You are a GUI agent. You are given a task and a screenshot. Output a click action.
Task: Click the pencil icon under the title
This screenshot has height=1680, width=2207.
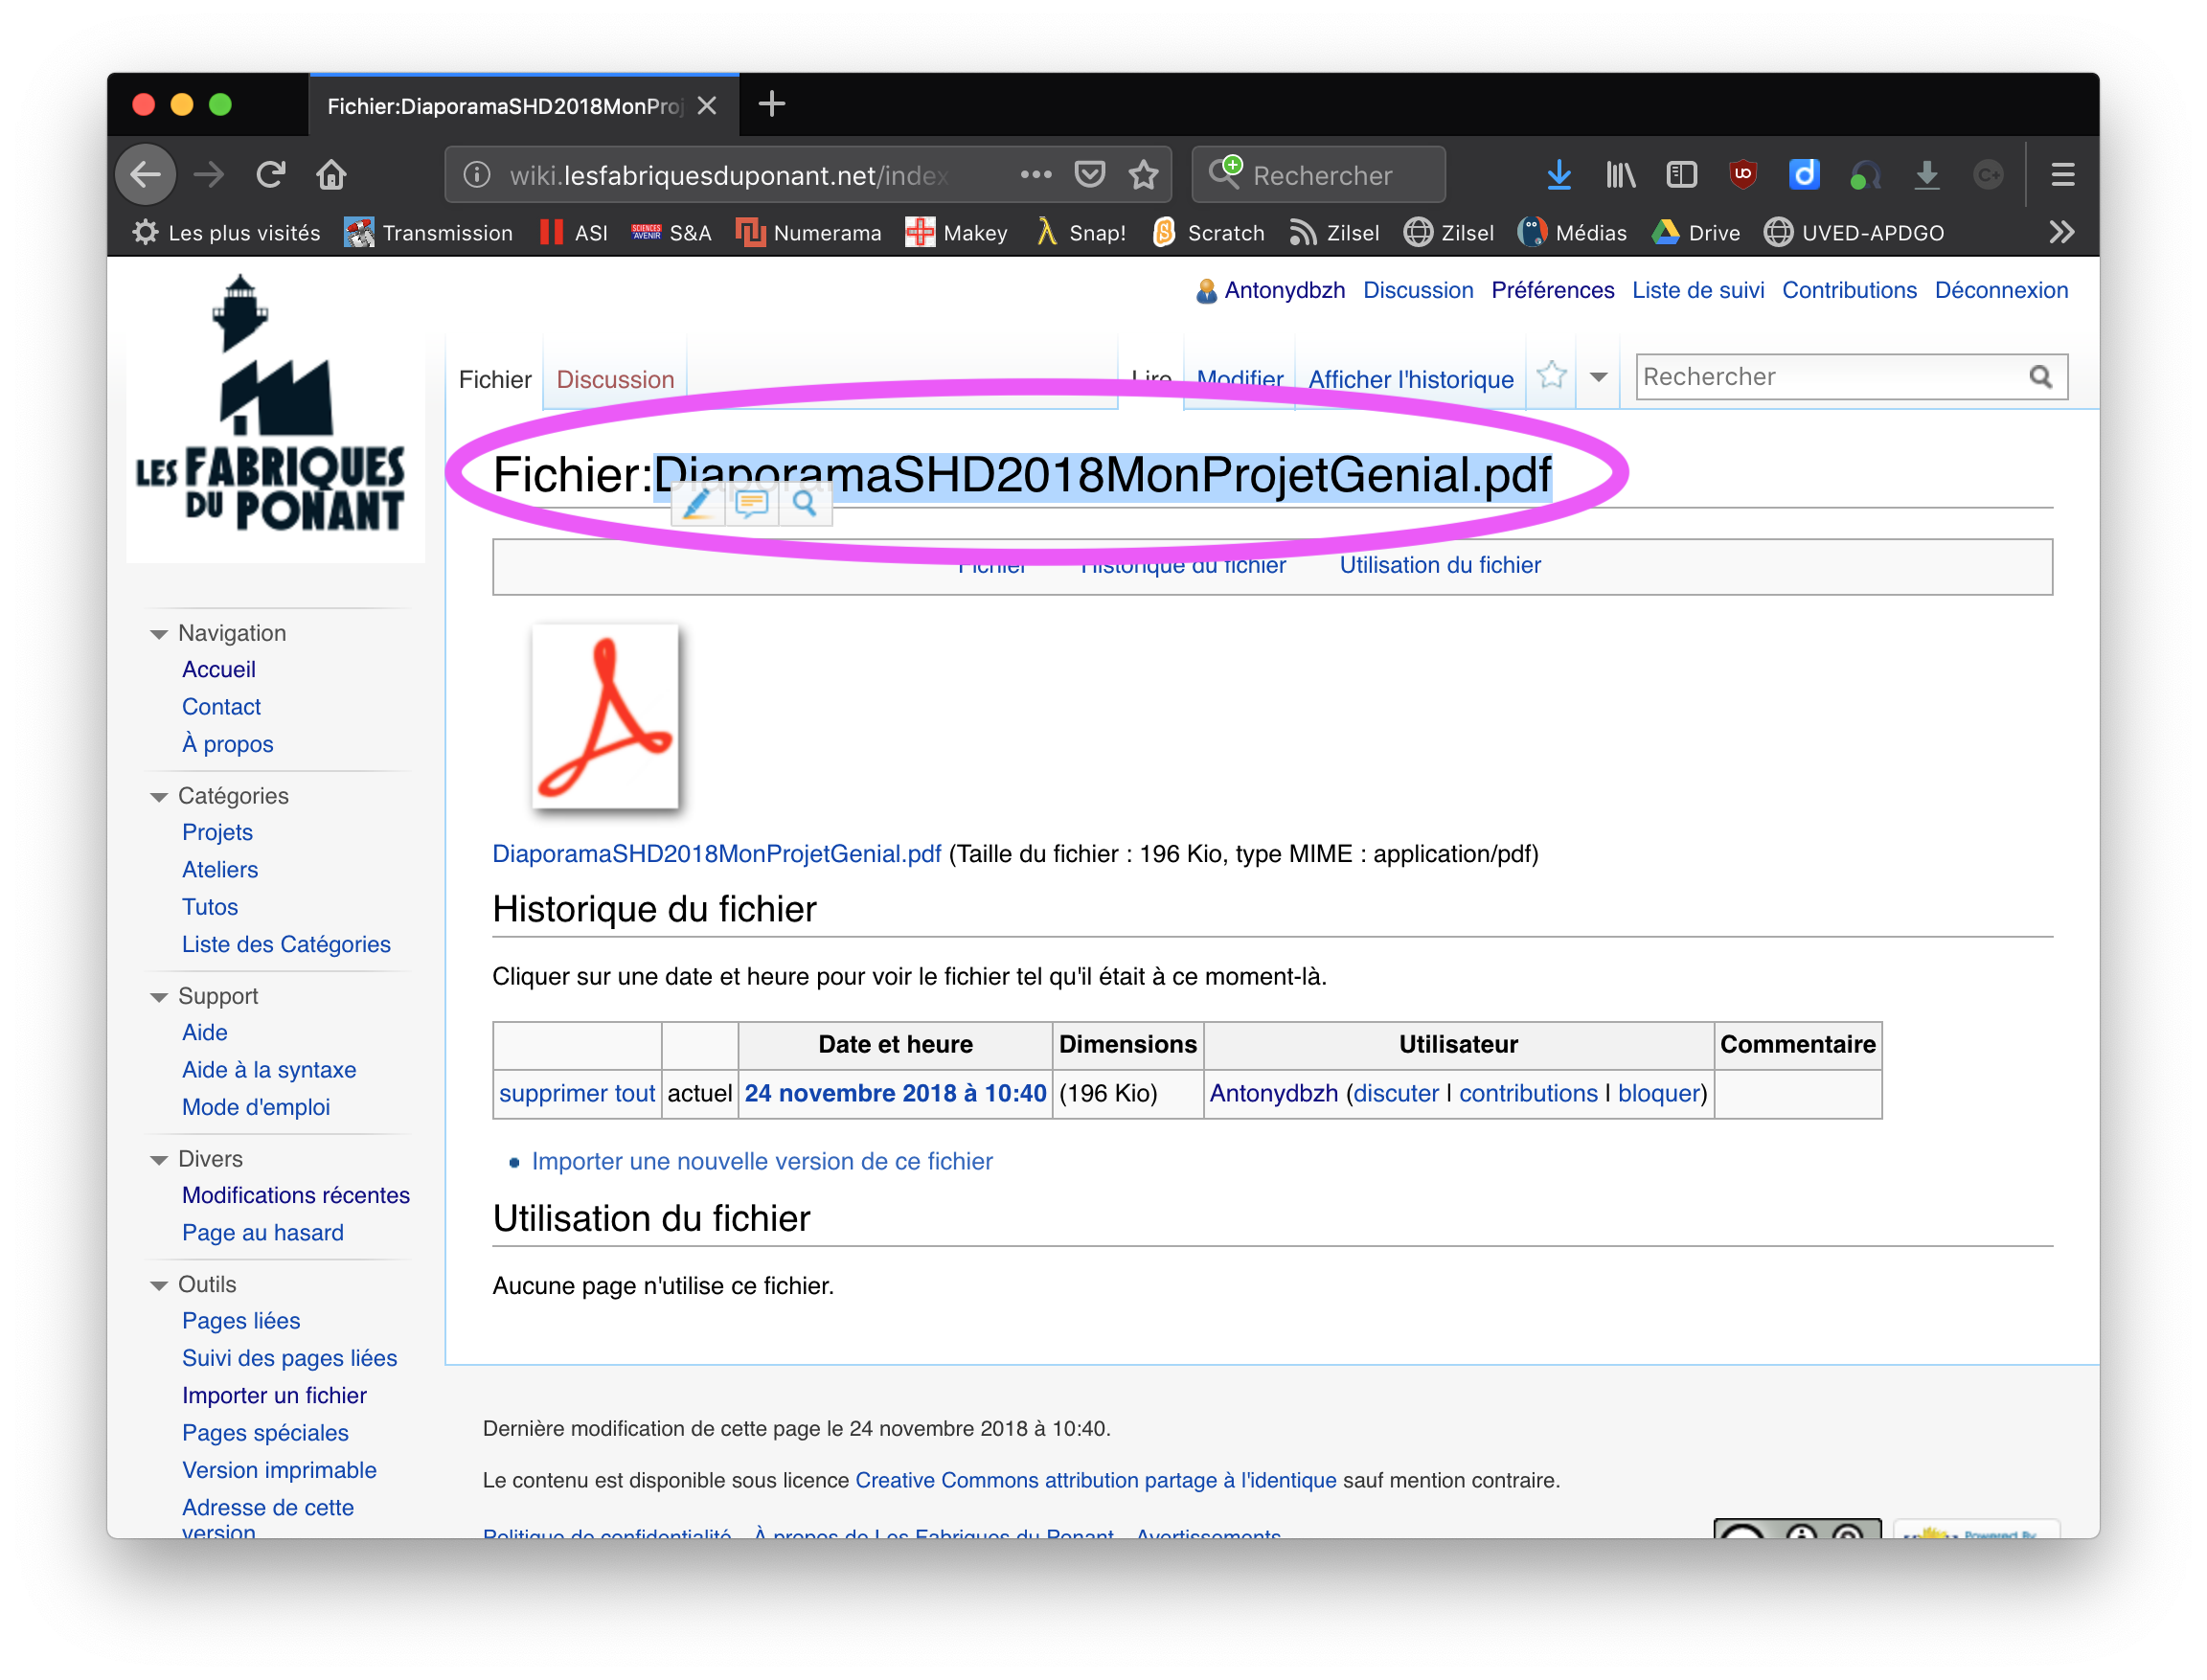point(697,504)
